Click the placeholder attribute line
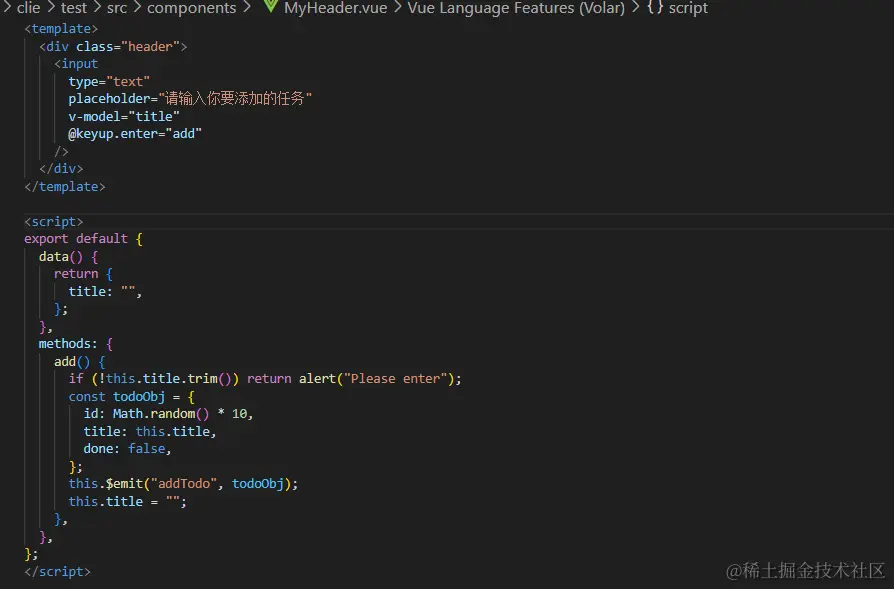 pyautogui.click(x=190, y=99)
